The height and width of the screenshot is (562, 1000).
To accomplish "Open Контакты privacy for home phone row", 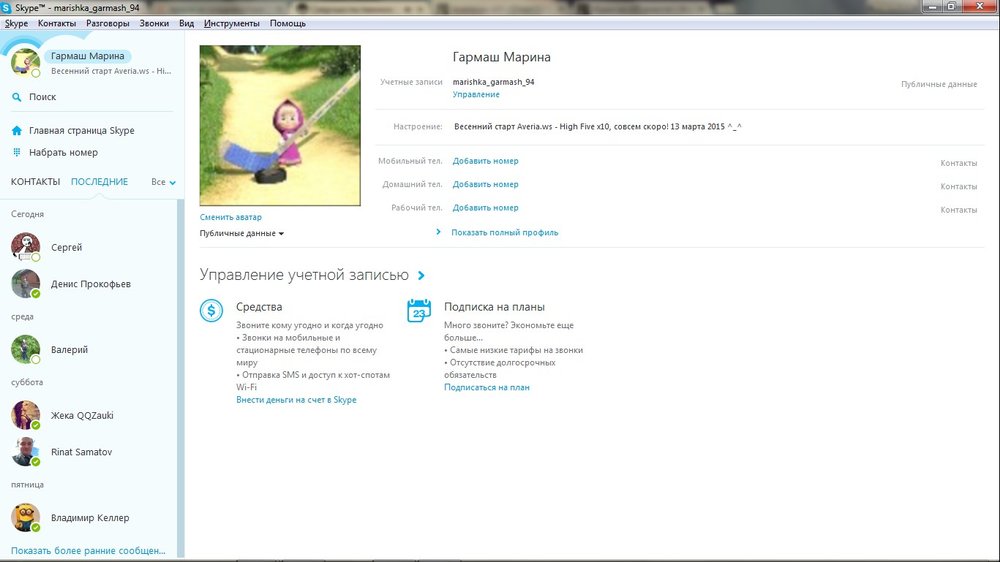I will click(959, 186).
